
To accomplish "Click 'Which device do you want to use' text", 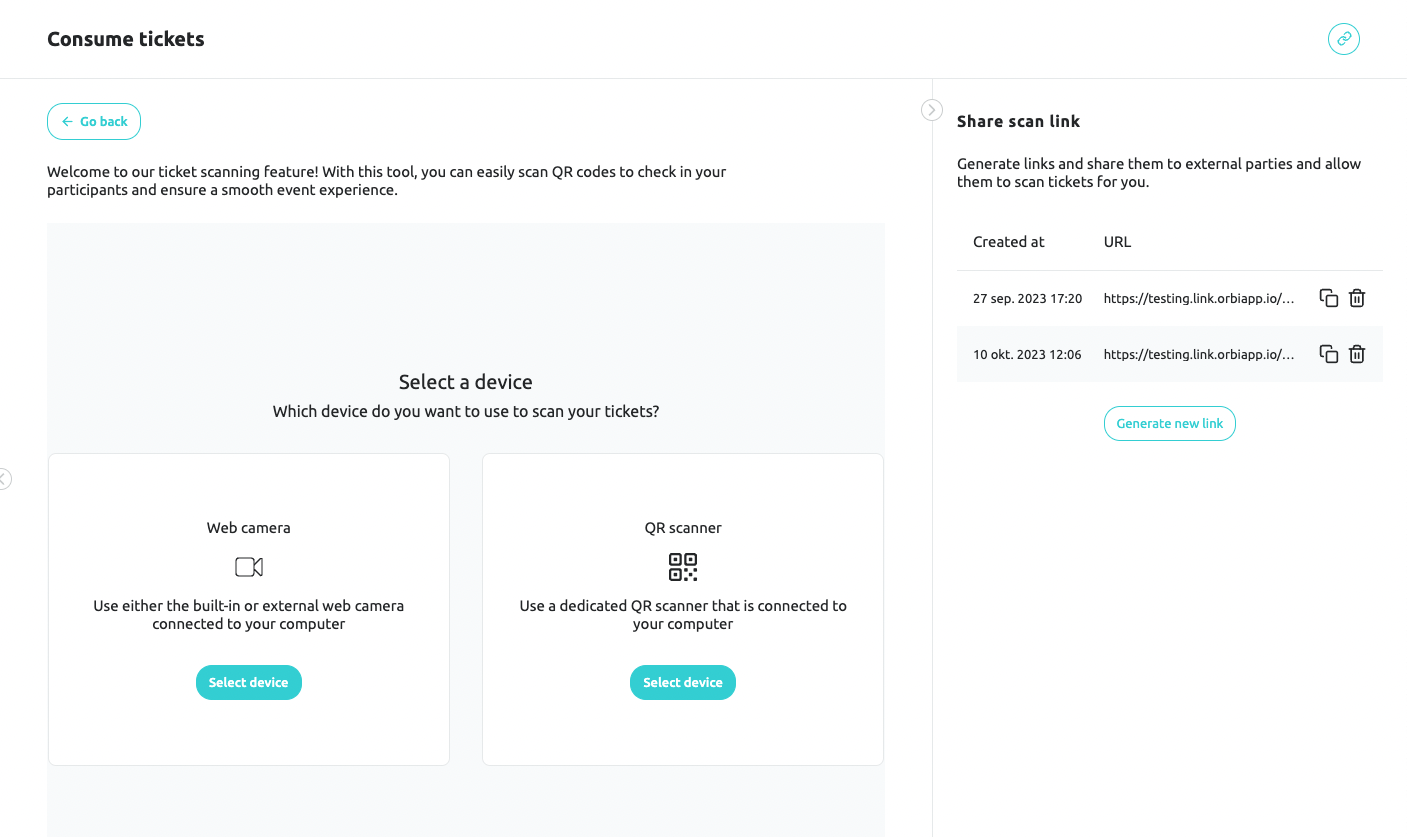I will 466,411.
